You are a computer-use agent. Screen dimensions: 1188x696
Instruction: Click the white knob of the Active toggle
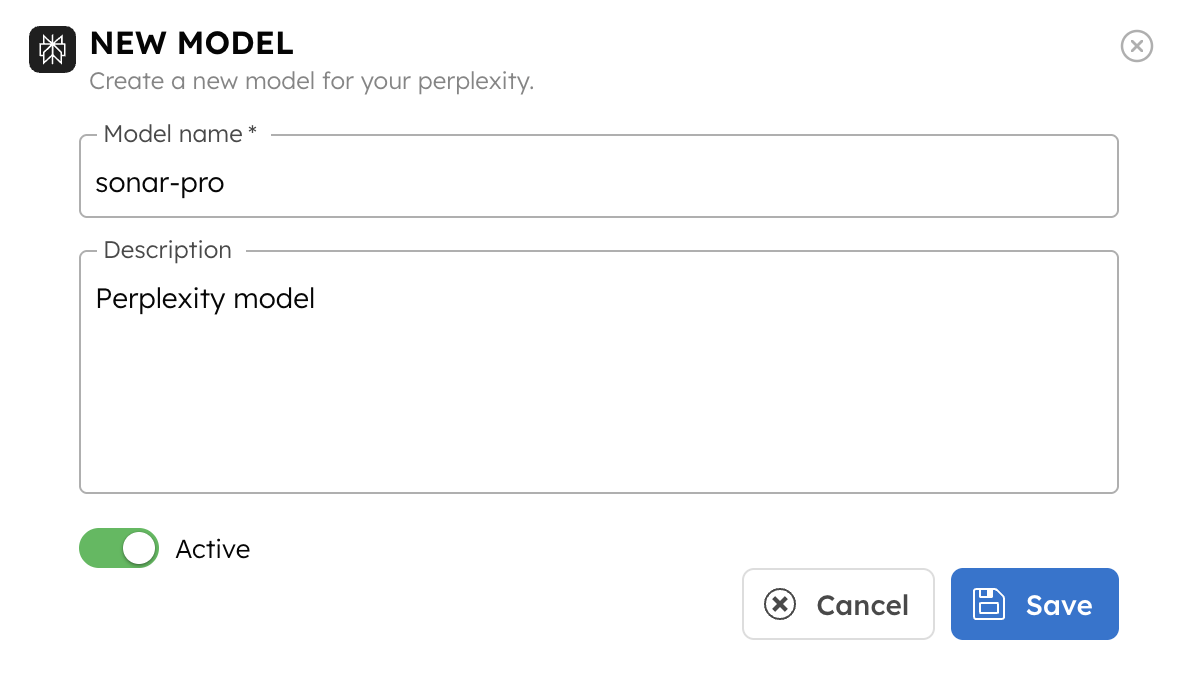(140, 548)
